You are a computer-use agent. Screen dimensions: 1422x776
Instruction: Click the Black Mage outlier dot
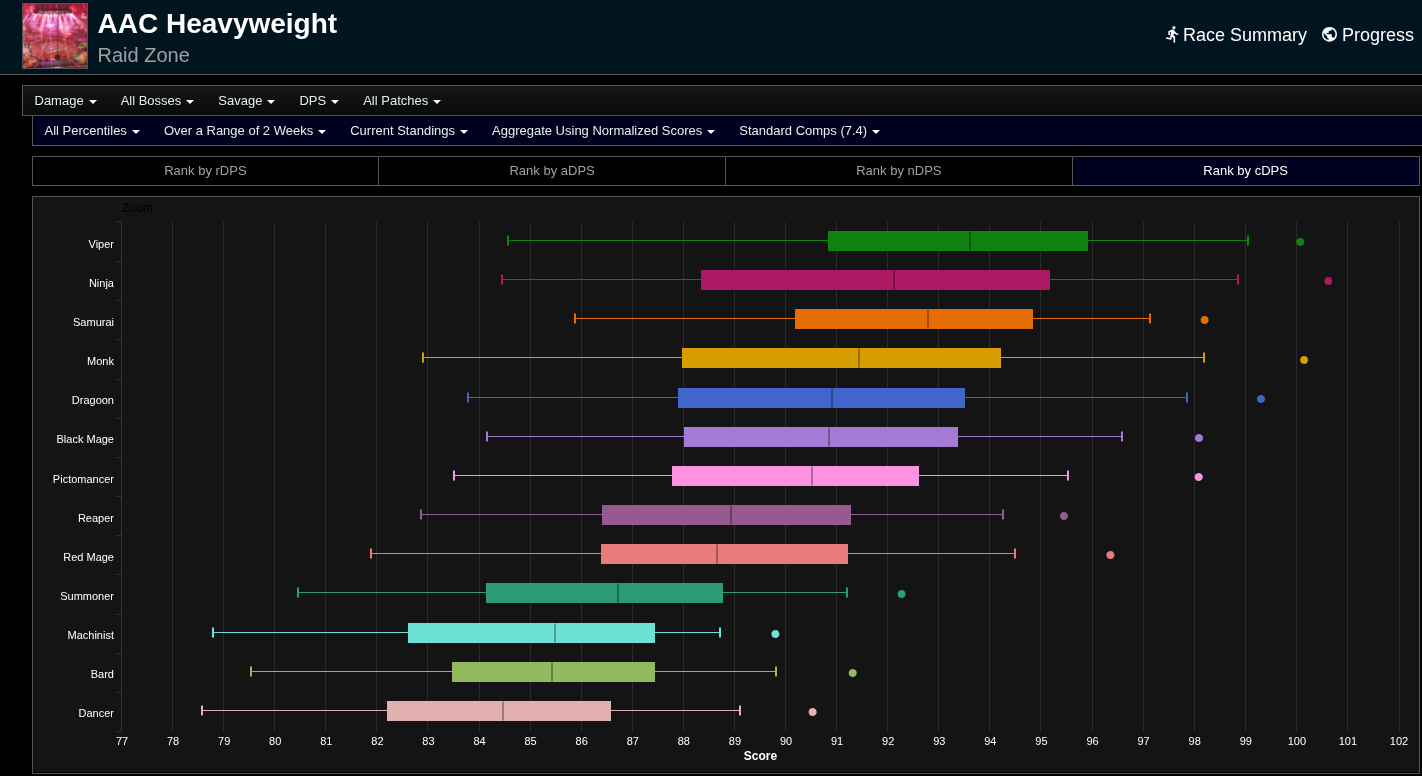tap(1199, 438)
